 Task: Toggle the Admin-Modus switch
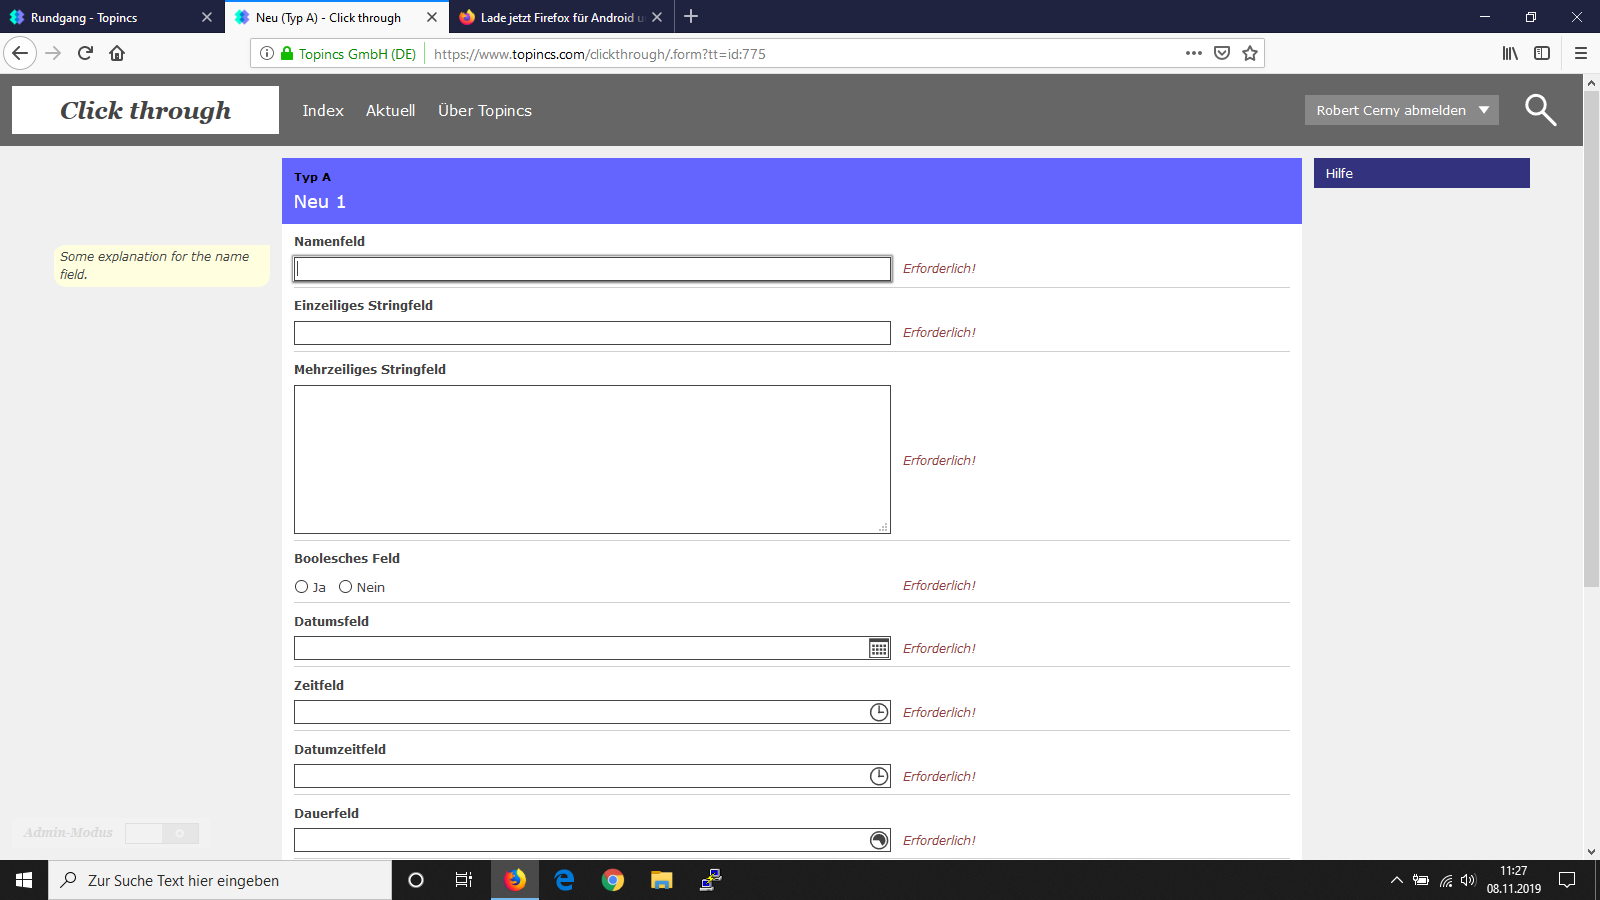[162, 833]
